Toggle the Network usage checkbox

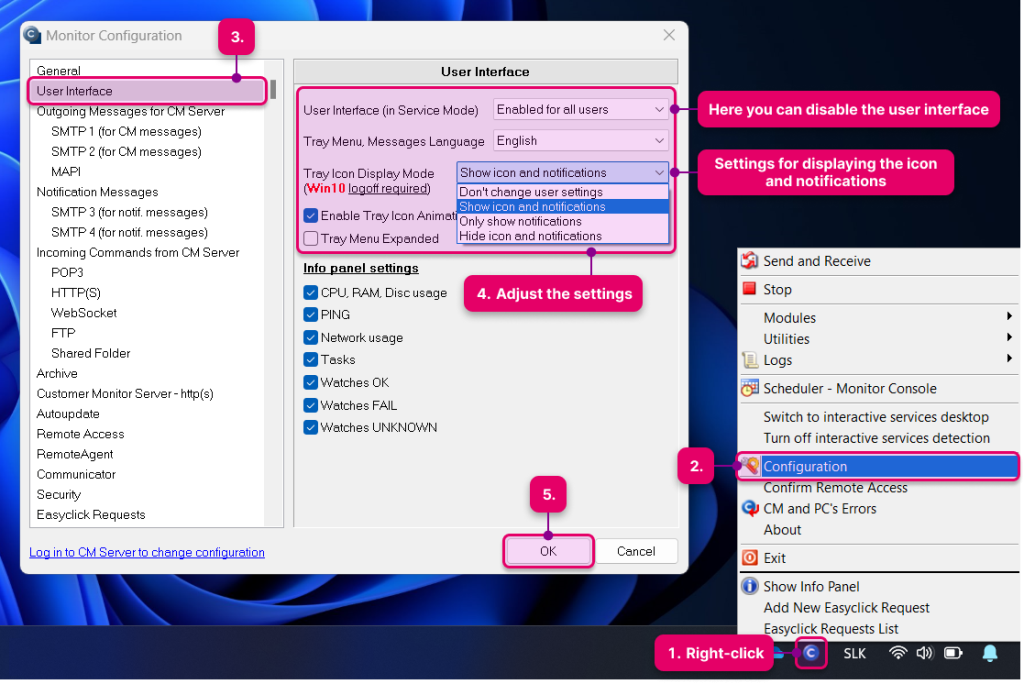pos(312,338)
